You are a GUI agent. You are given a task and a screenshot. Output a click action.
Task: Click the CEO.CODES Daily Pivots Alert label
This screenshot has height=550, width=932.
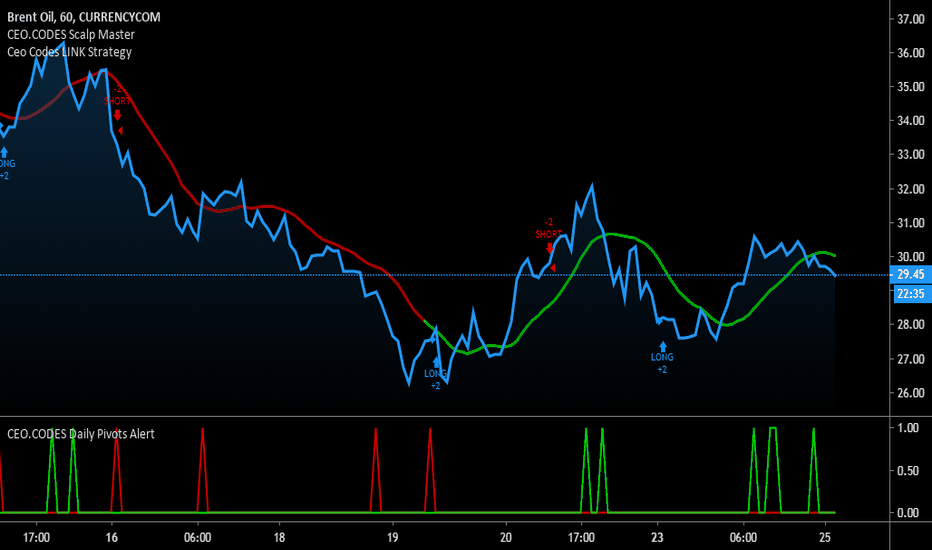click(81, 434)
